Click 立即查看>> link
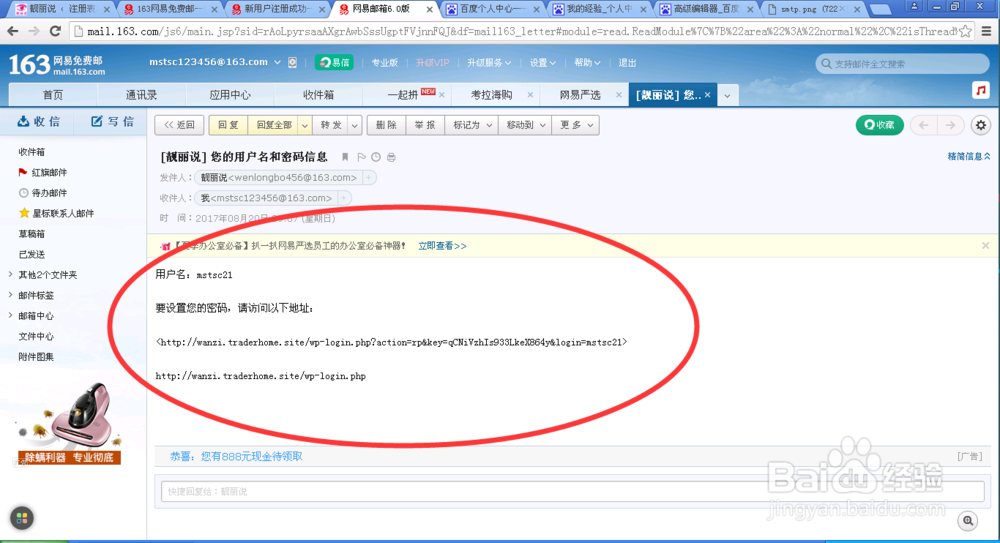Image resolution: width=1000 pixels, height=543 pixels. [x=442, y=246]
